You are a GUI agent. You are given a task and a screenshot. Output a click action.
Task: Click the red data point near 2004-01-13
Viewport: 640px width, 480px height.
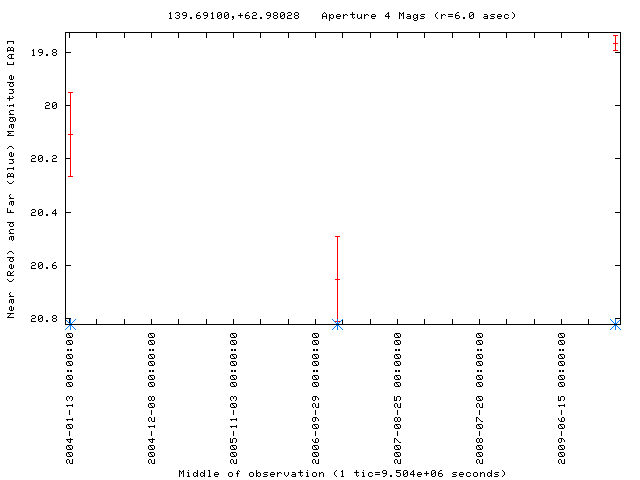coord(71,134)
